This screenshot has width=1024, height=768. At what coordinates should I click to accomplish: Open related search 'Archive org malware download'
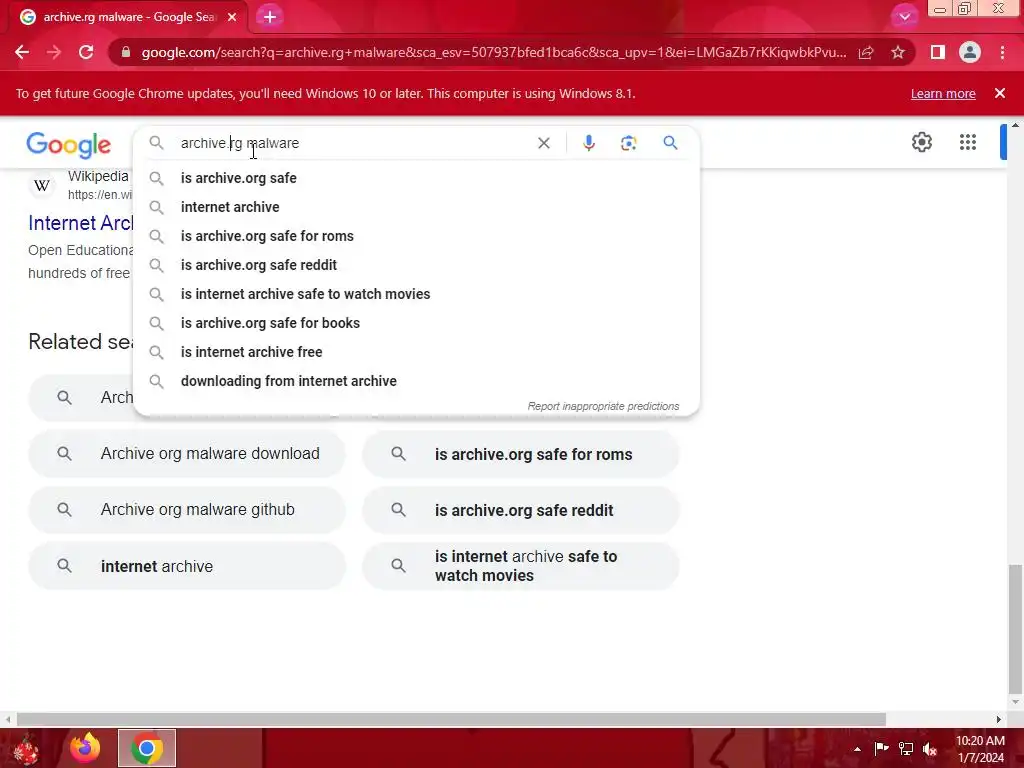[x=187, y=454]
